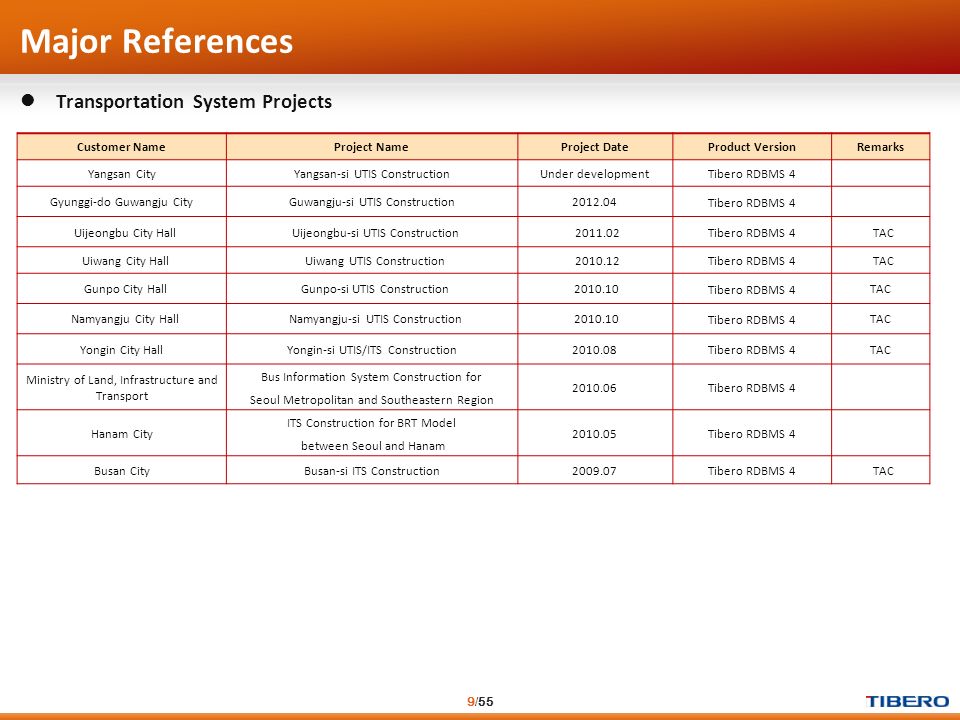The image size is (960, 720).
Task: Click 'Busan-si ITS Construction' cell
Action: click(372, 471)
